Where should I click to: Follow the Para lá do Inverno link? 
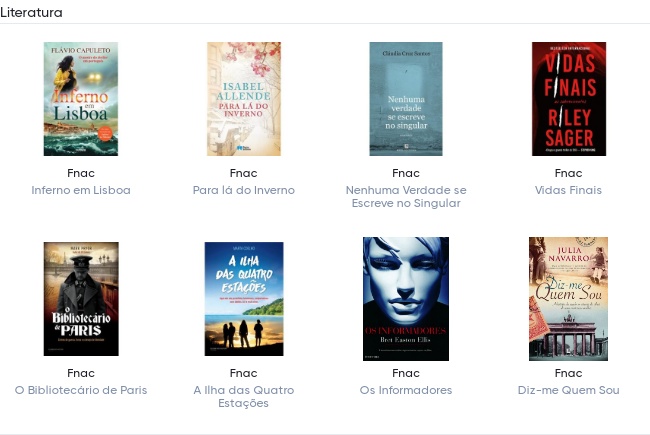pyautogui.click(x=244, y=190)
